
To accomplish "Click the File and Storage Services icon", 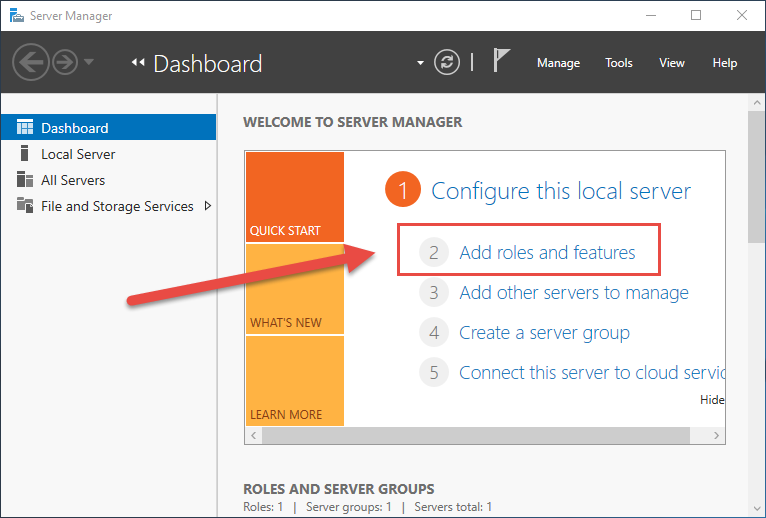I will (25, 205).
